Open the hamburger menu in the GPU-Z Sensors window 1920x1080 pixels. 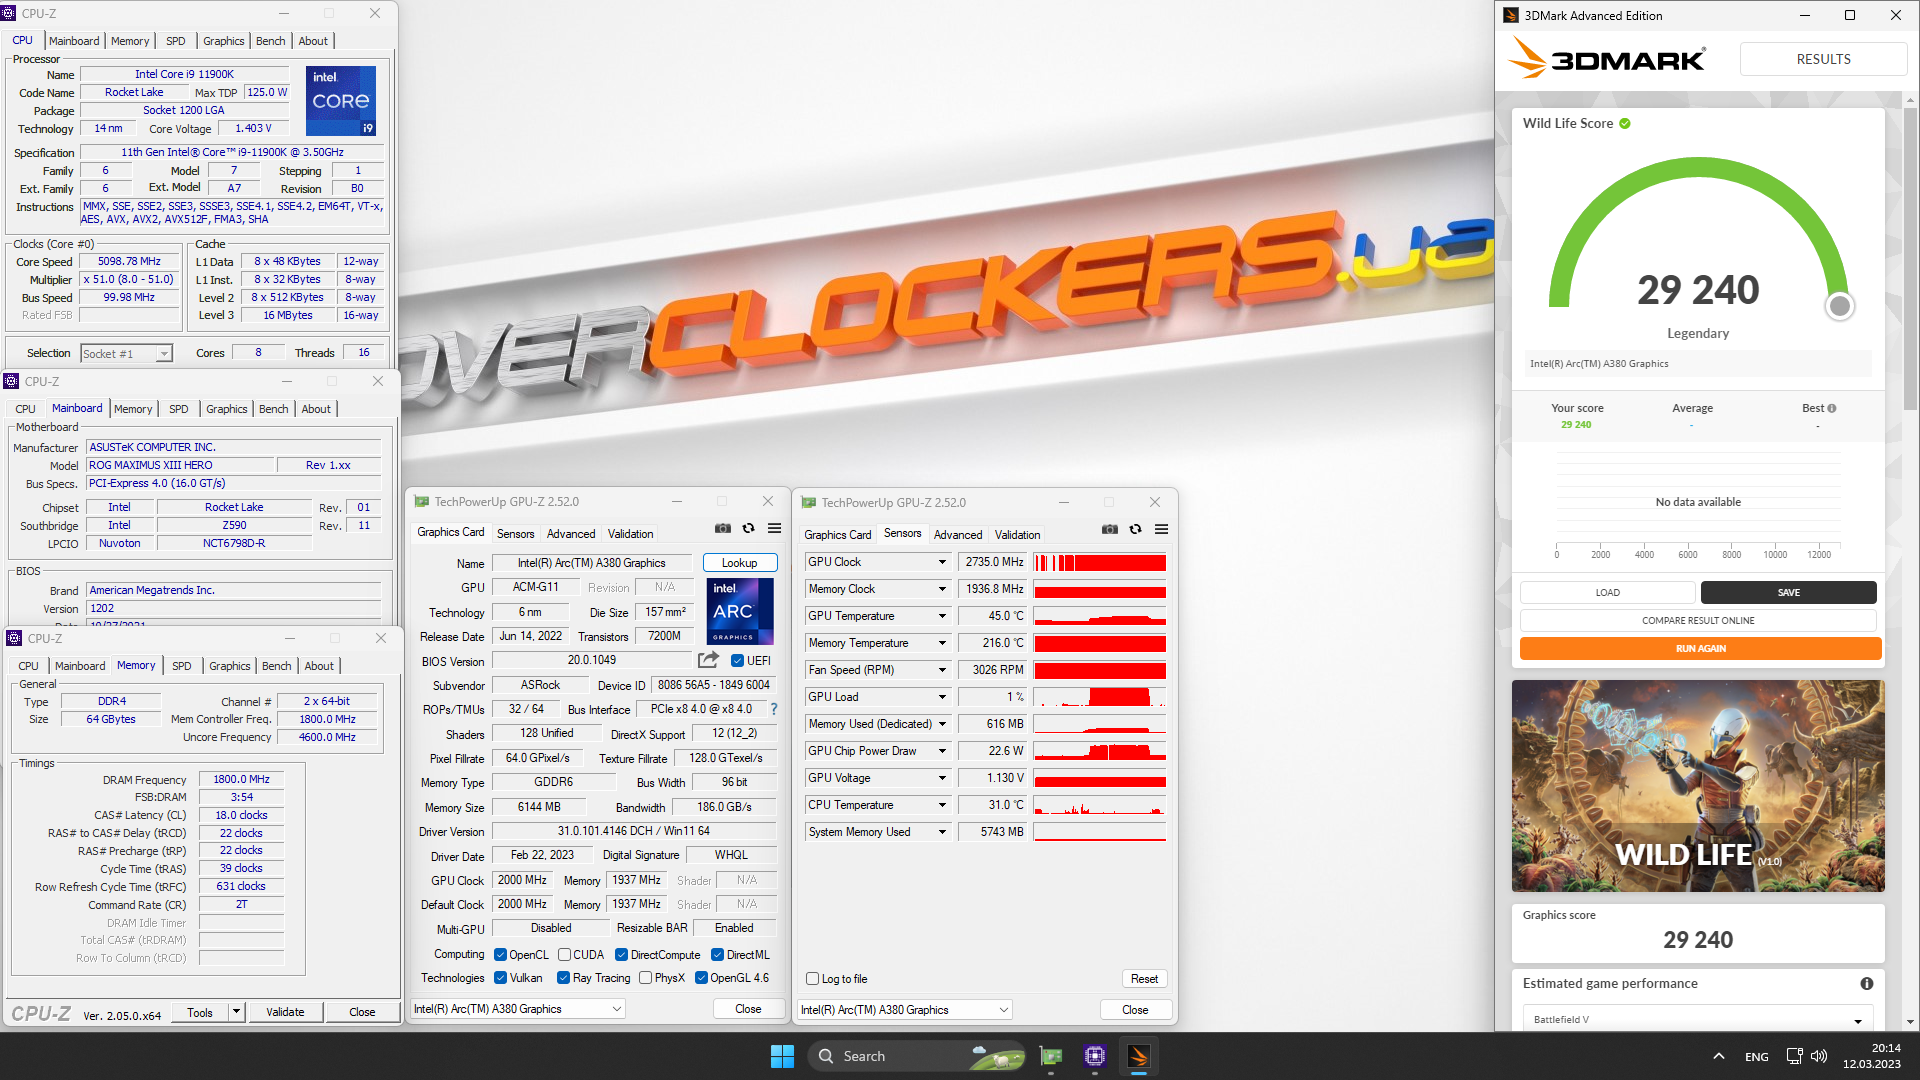pos(1161,529)
